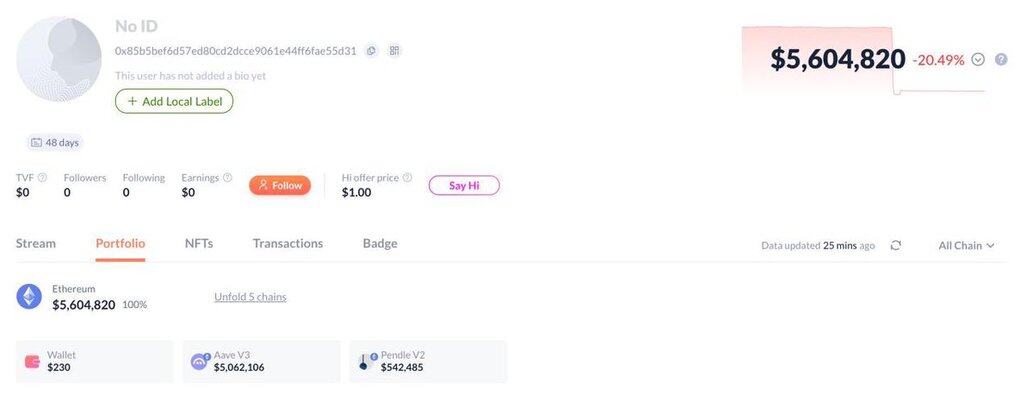Click the Say Hi button
The image size is (1032, 407).
[464, 185]
